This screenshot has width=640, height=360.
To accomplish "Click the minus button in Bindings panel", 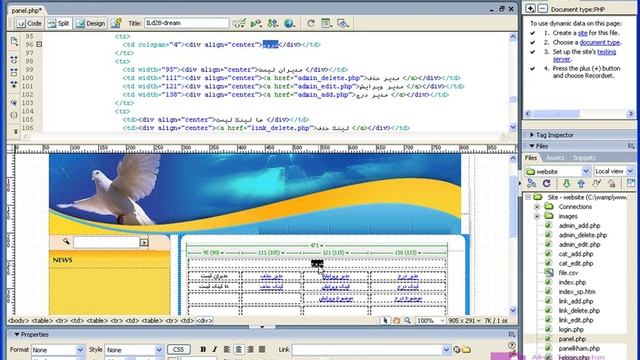I will (542, 9).
